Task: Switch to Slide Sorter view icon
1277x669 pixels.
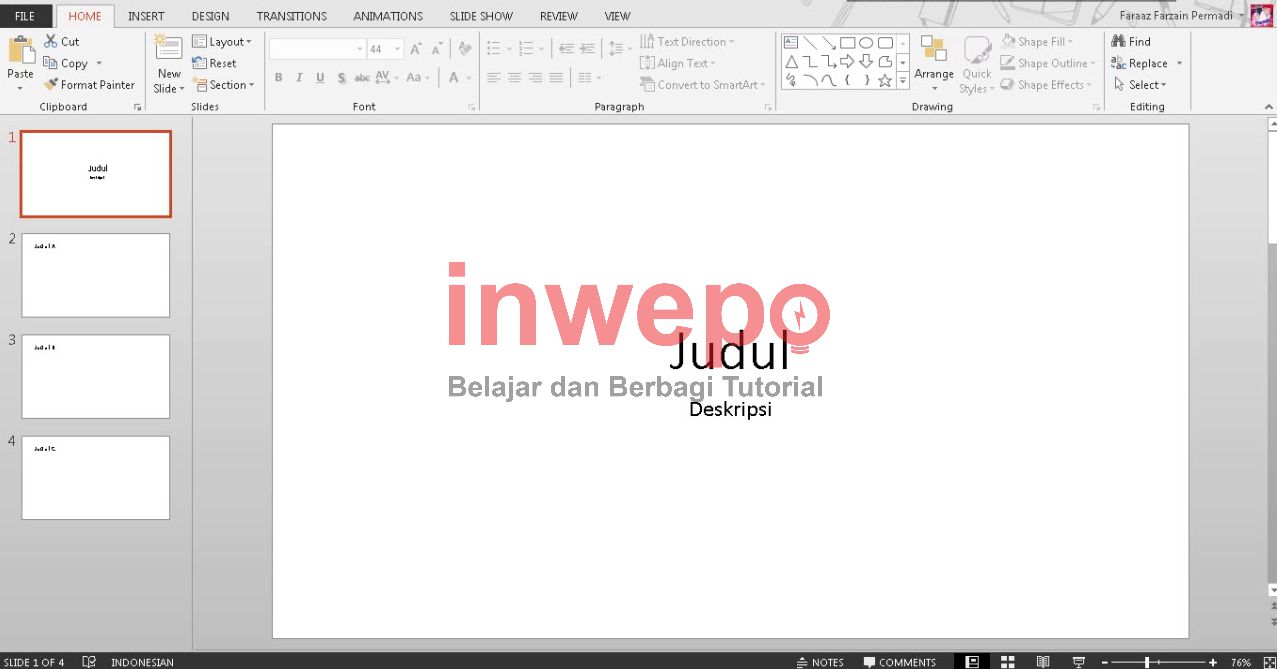Action: tap(1008, 662)
